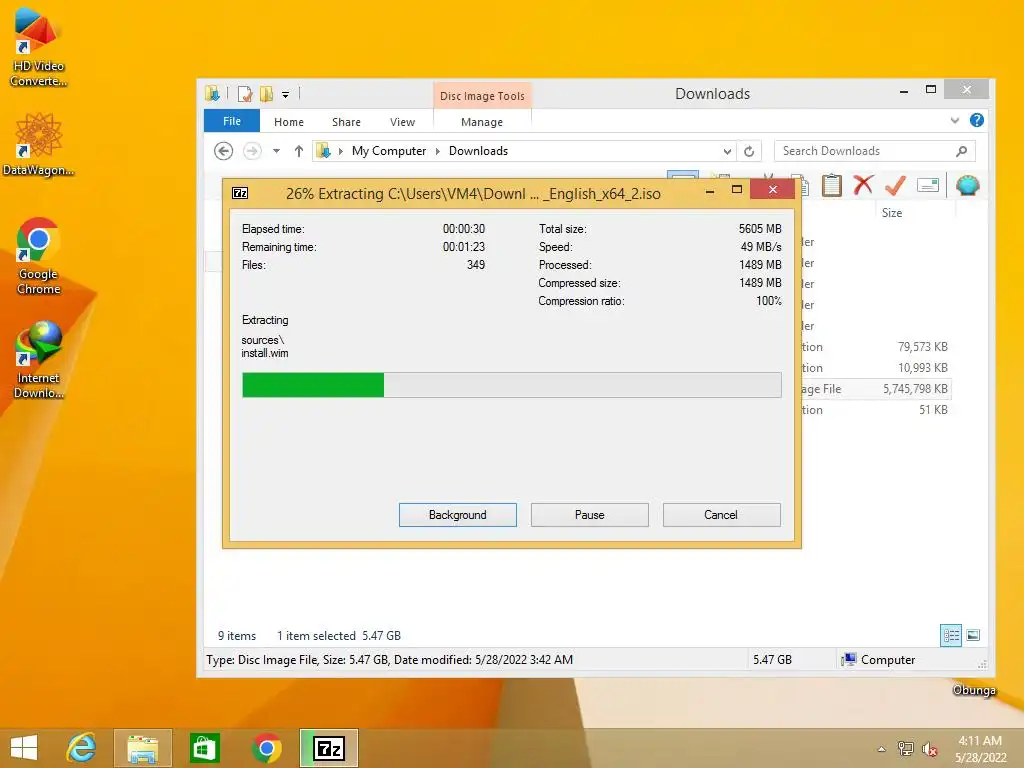Expand the chevron after My Computer breadcrumb
The image size is (1024, 768).
(x=438, y=151)
